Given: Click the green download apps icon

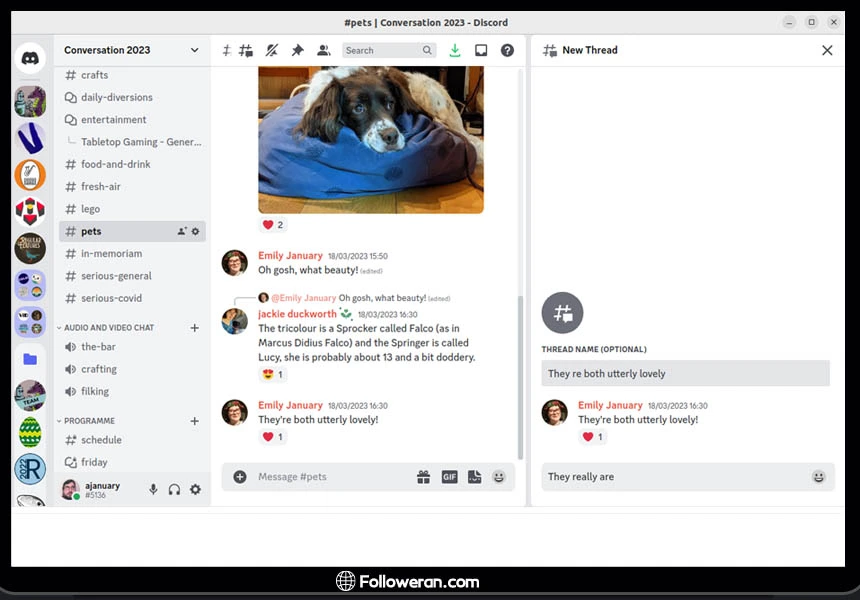Looking at the screenshot, I should 455,50.
